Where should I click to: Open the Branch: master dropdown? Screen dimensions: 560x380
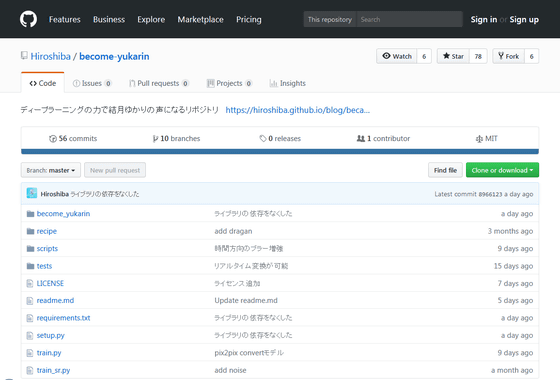pyautogui.click(x=51, y=170)
